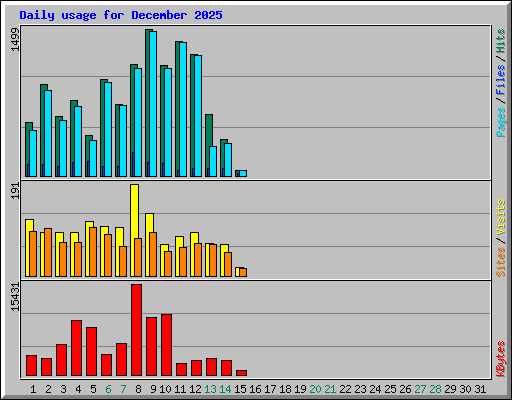The height and width of the screenshot is (400, 512).
Task: Select the orange Sites bar for day 2
Action: pos(48,252)
